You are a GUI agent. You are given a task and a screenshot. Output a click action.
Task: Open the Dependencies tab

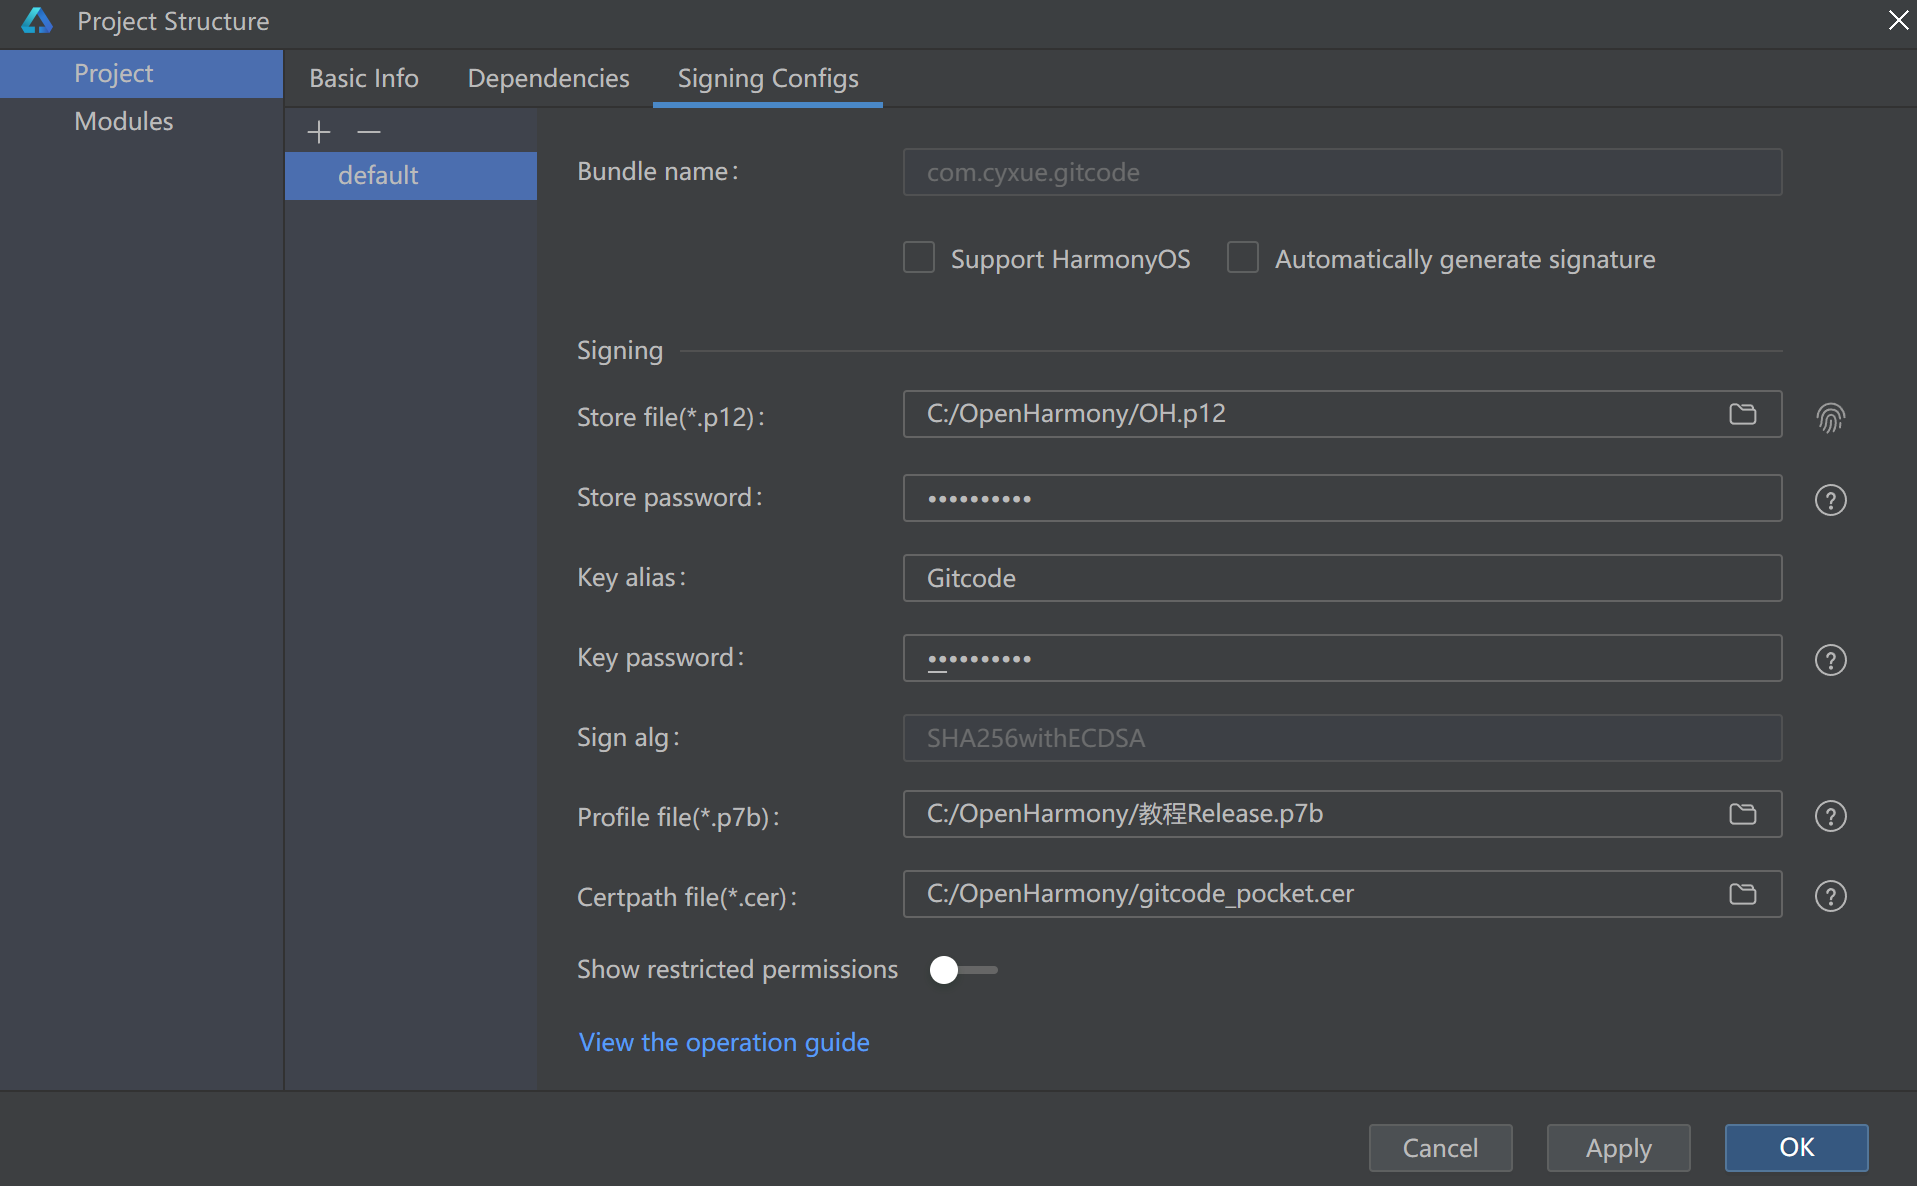(548, 78)
